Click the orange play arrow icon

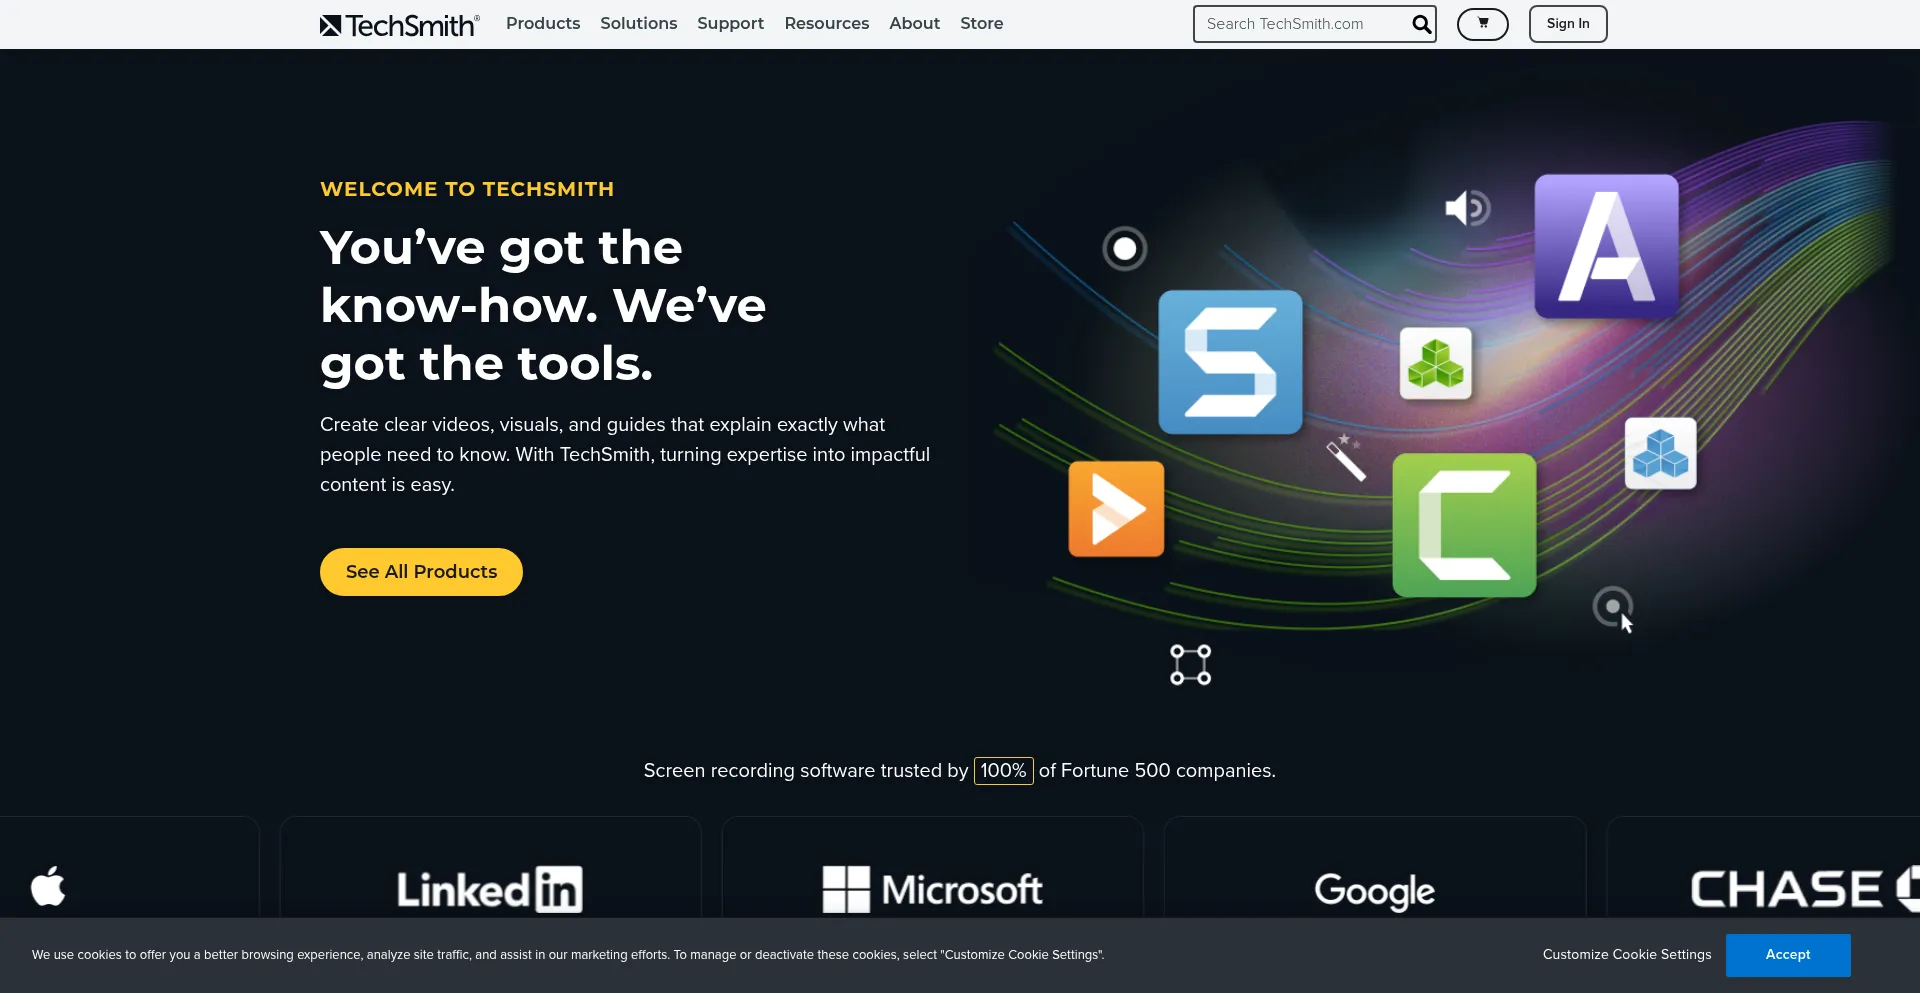1116,509
